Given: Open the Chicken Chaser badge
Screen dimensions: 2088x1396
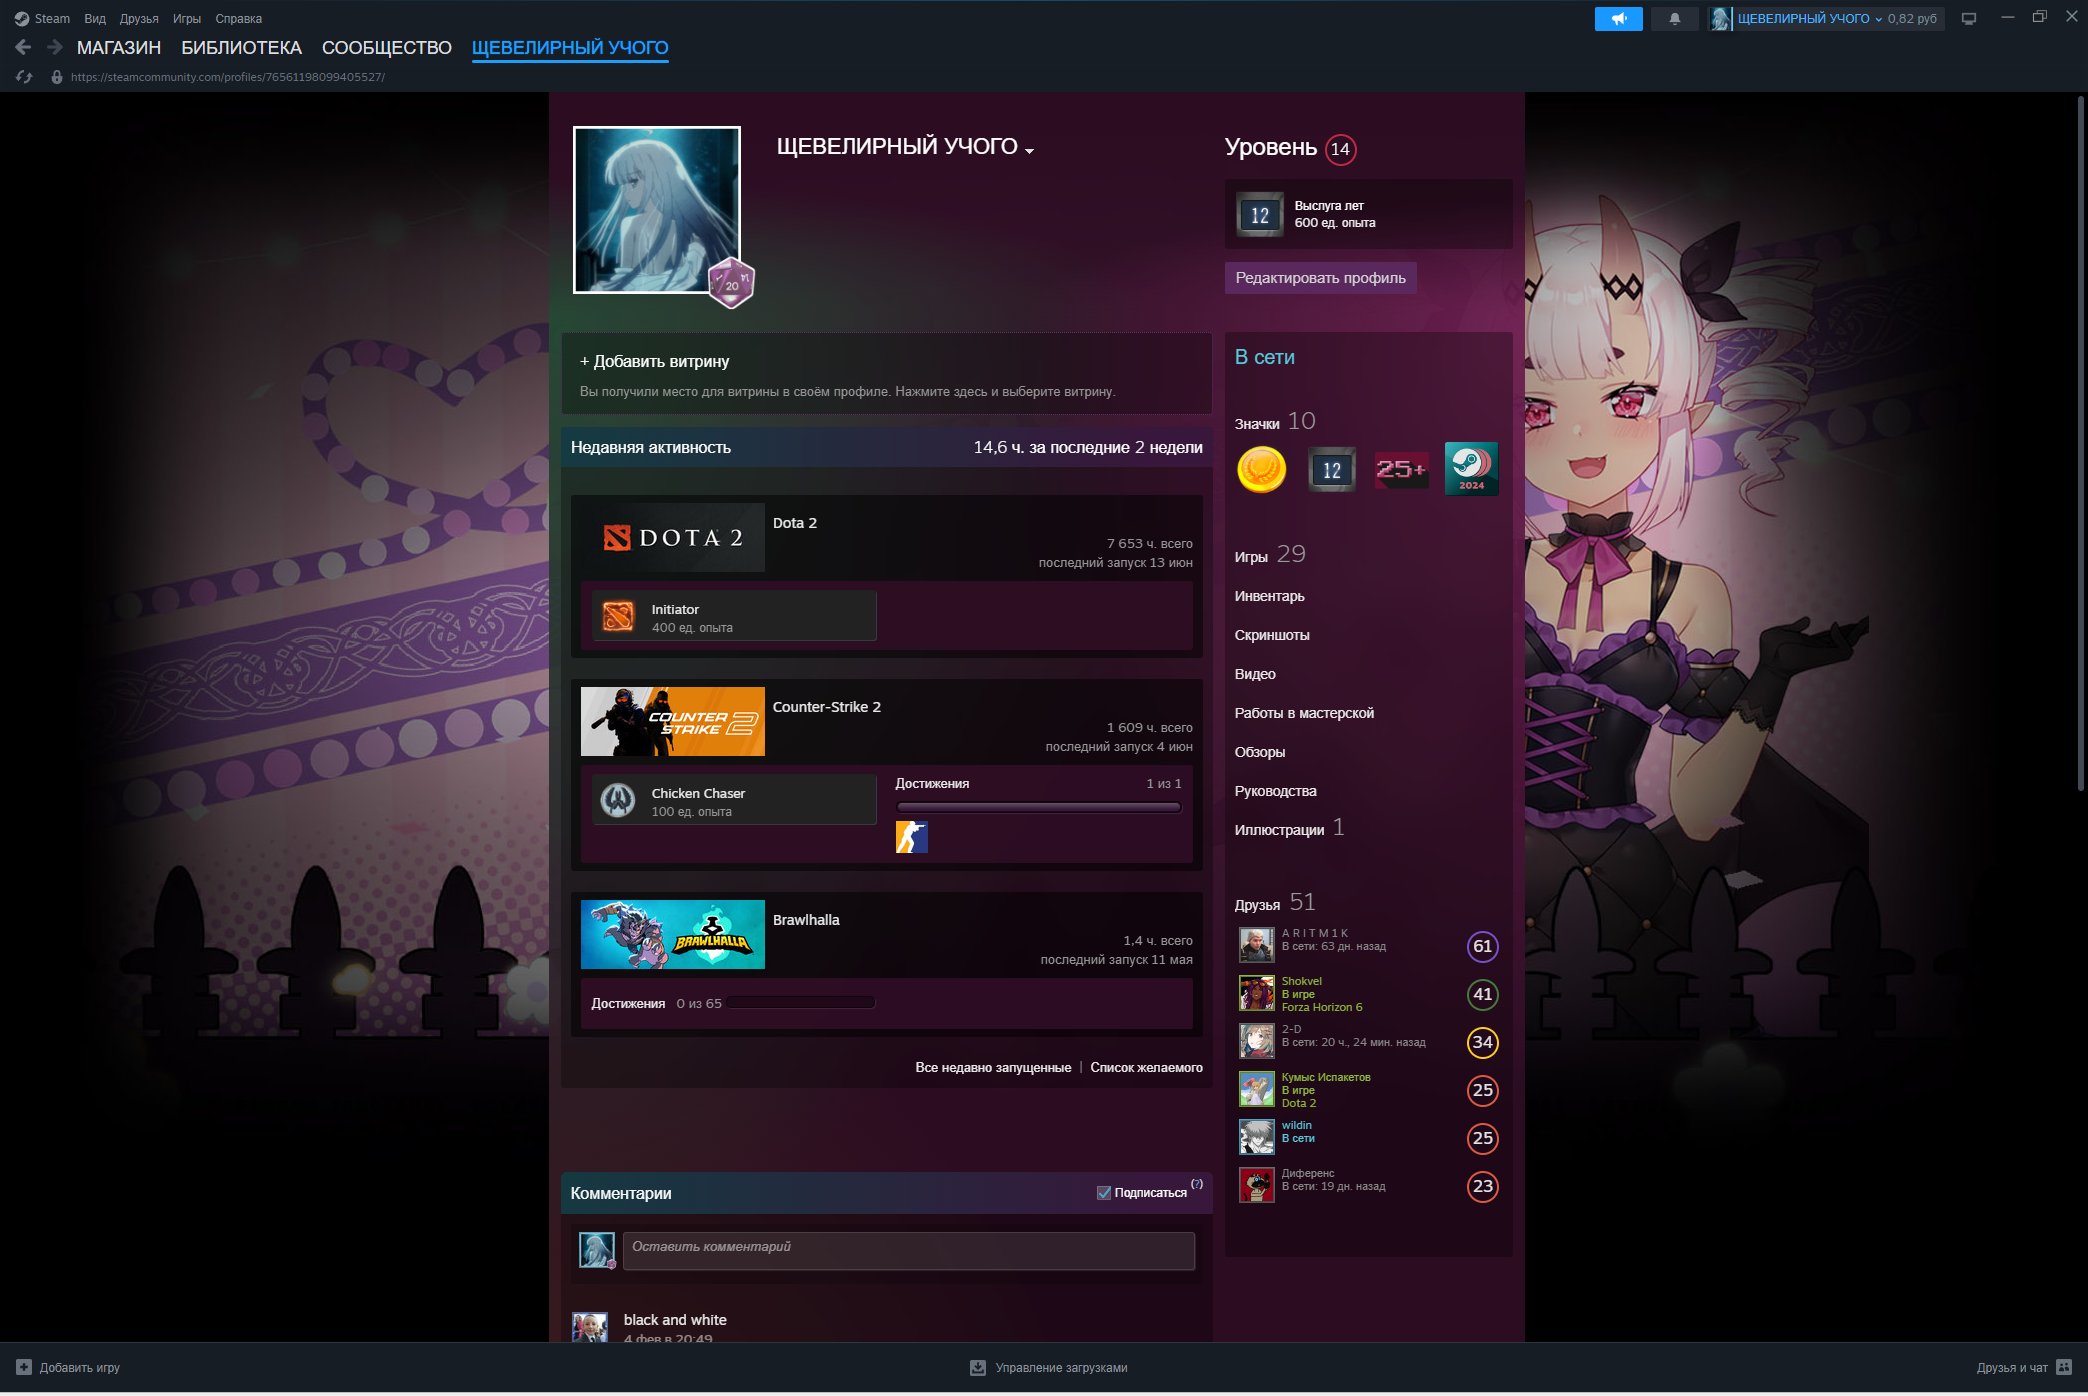Looking at the screenshot, I should click(735, 801).
